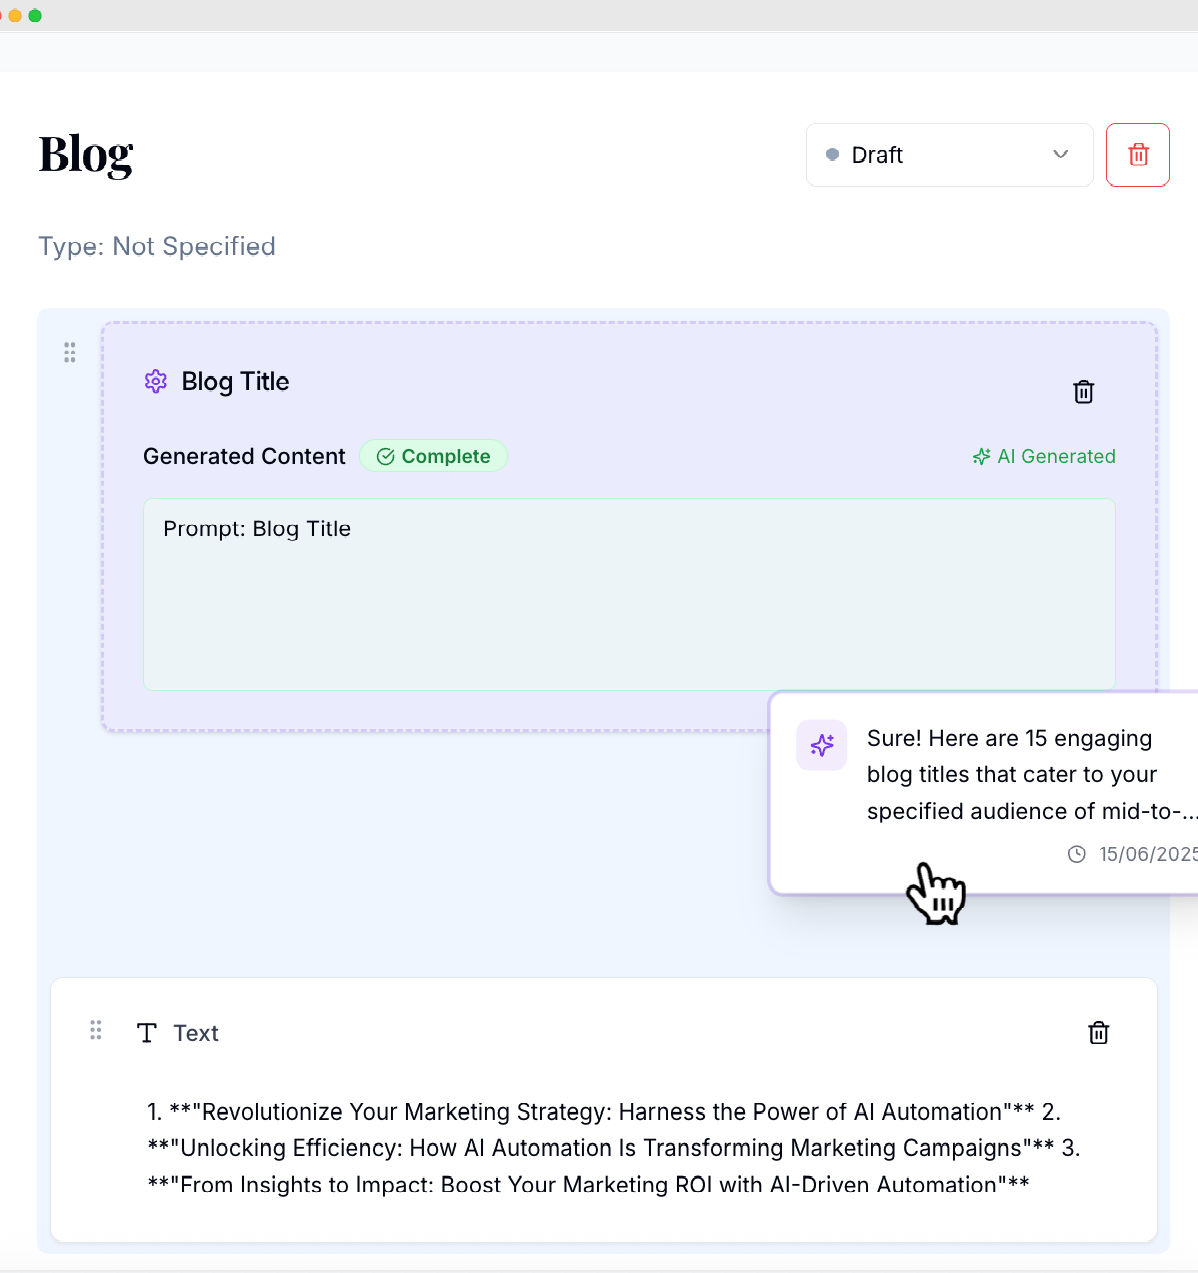This screenshot has width=1198, height=1273.
Task: Delete the Blog Title block
Action: coord(1083,392)
